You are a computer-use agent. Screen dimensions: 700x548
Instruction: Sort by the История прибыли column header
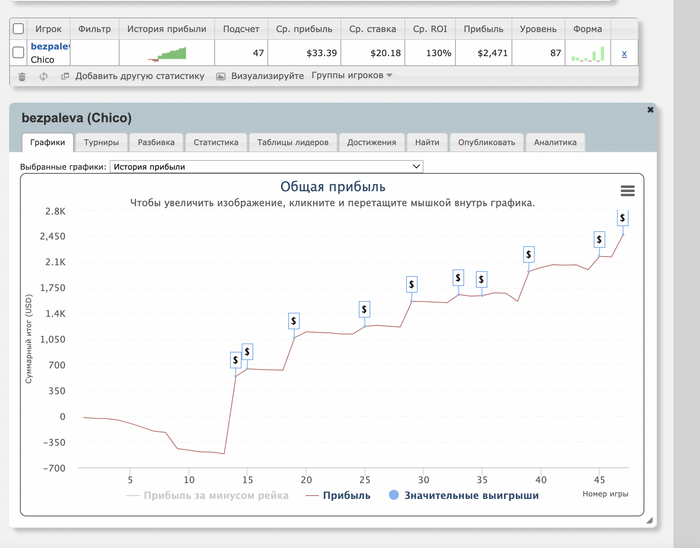pyautogui.click(x=167, y=29)
